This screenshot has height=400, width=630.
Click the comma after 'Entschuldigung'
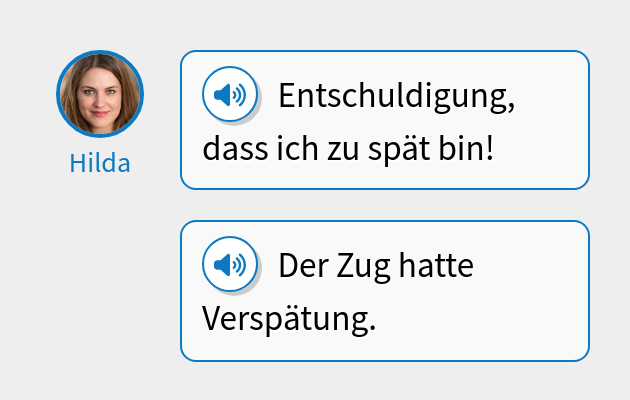pyautogui.click(x=512, y=105)
